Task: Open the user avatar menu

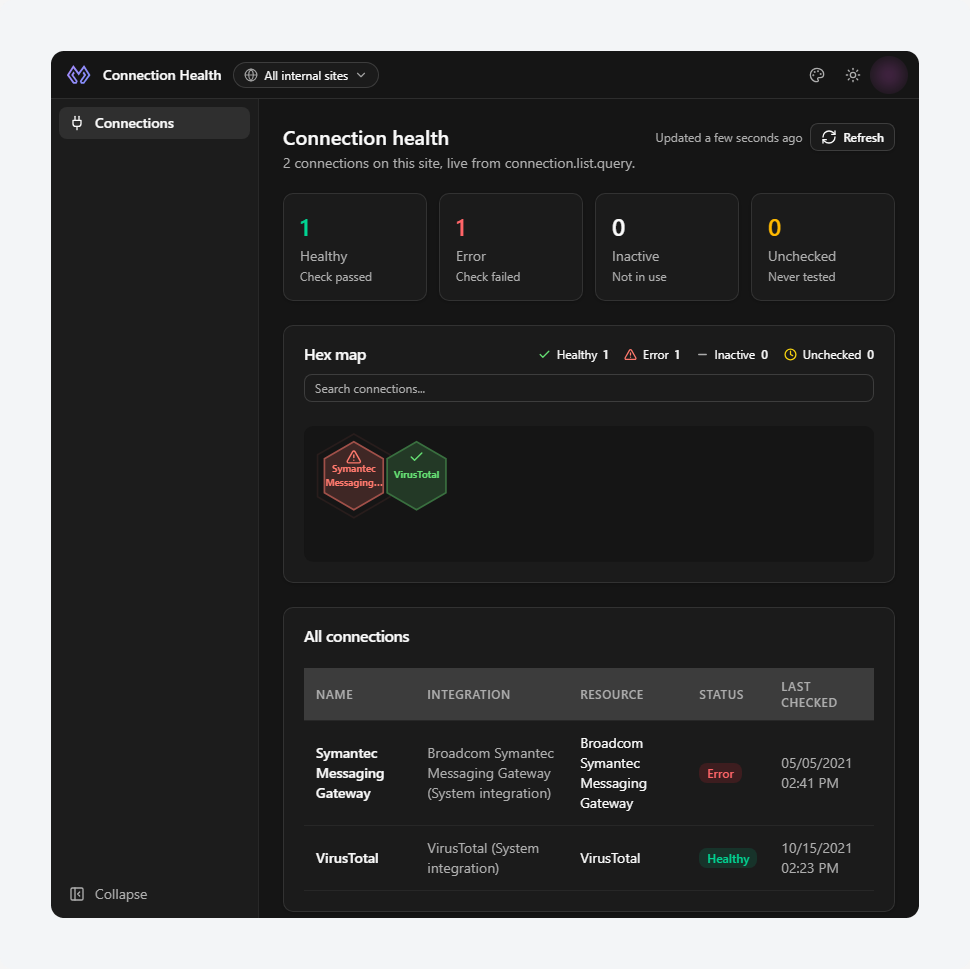Action: click(888, 75)
